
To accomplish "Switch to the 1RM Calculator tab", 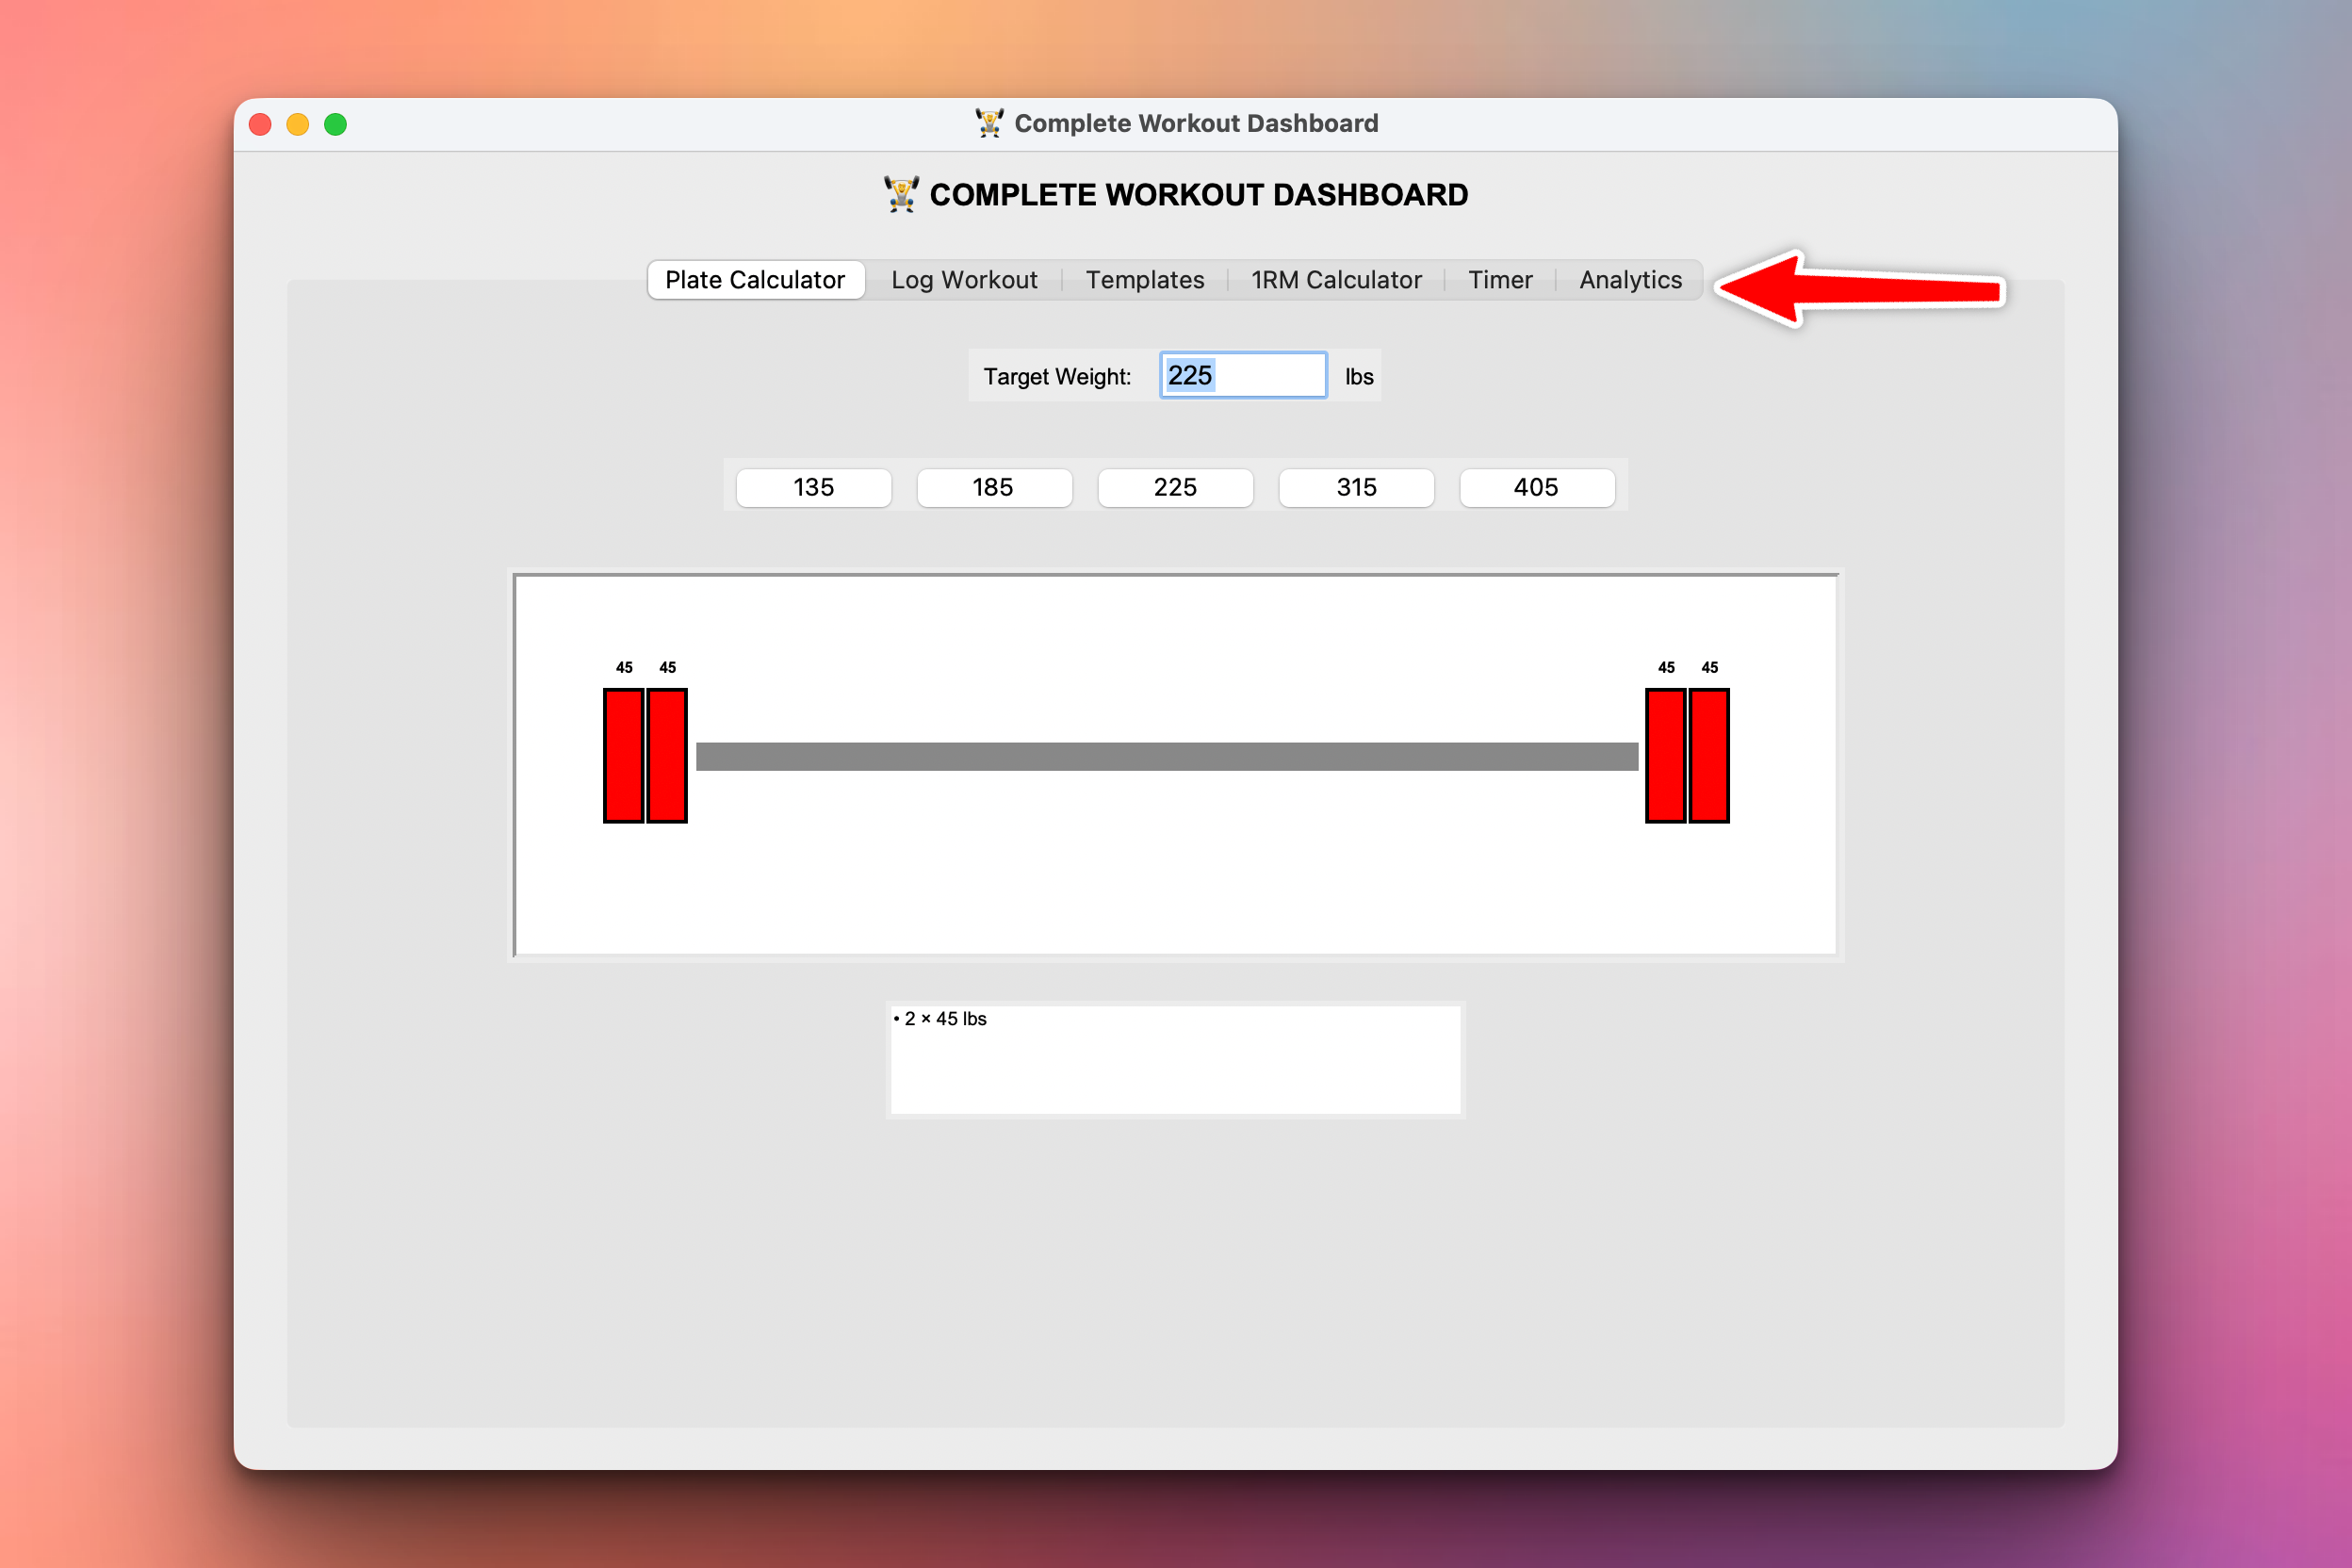I will (x=1336, y=280).
